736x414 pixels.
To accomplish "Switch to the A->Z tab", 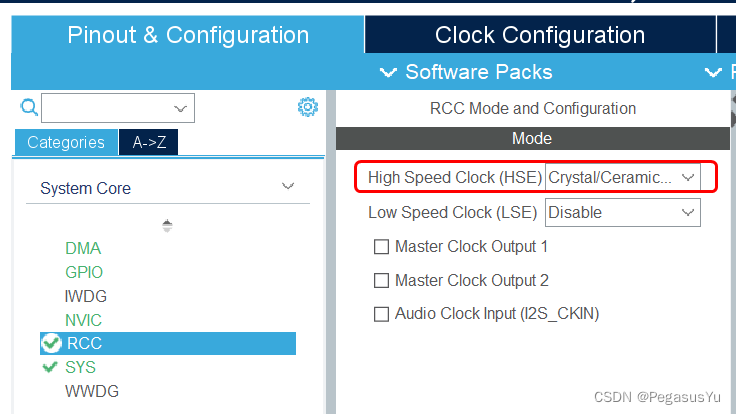I will 149,142.
